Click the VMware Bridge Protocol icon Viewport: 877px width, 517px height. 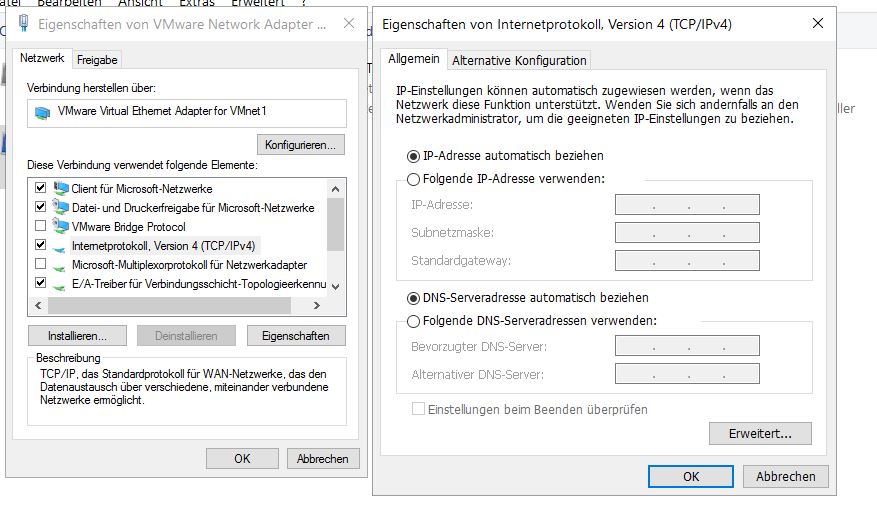pos(61,226)
